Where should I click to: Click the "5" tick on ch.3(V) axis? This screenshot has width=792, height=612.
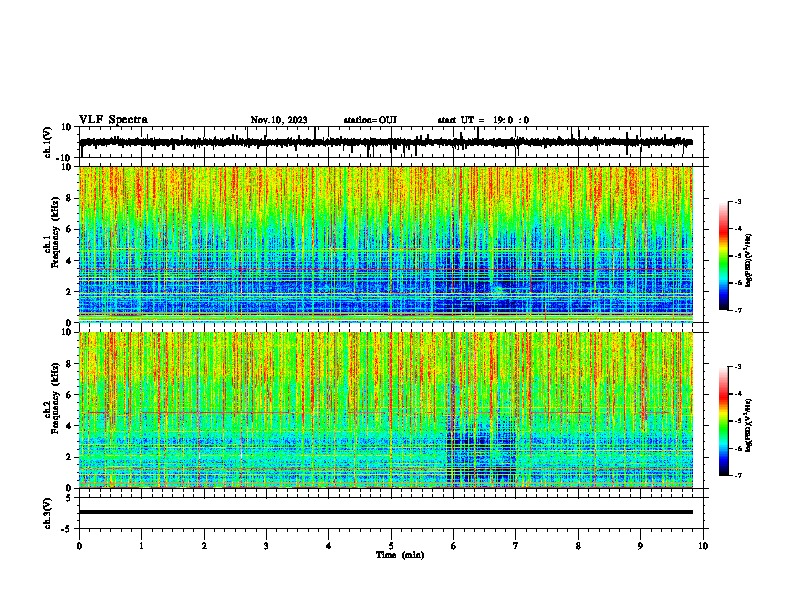[x=70, y=497]
